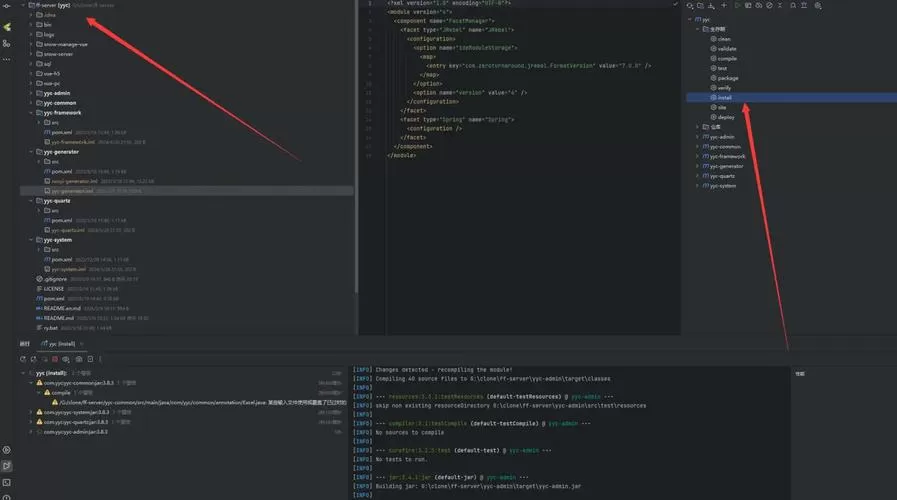Open Maven settings icon in toolbar
Screen dimensions: 897x500
818,5
